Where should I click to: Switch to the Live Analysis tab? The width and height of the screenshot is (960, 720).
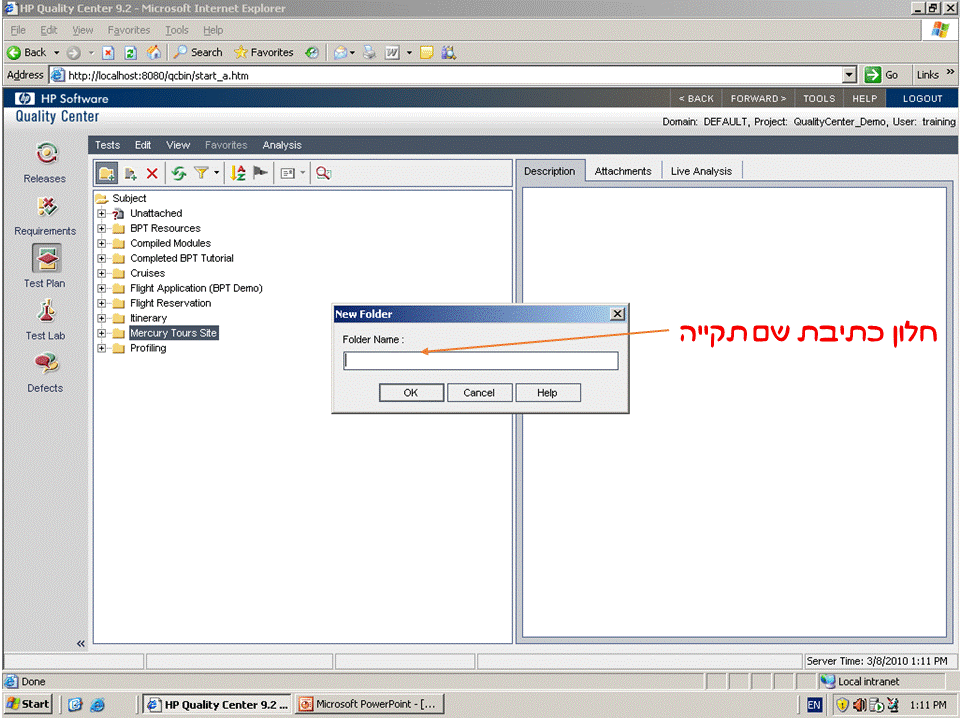click(x=701, y=171)
